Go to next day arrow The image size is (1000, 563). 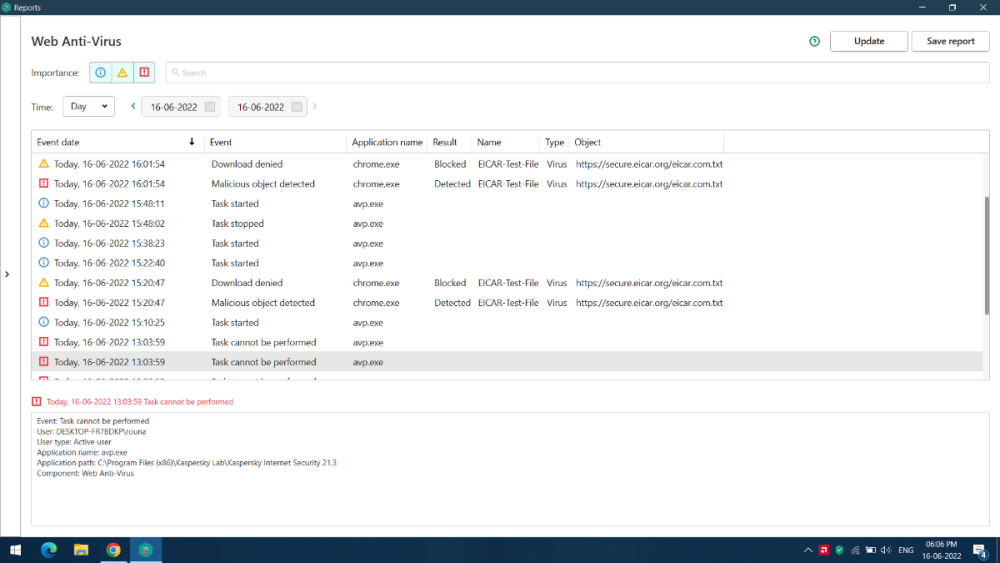[314, 106]
